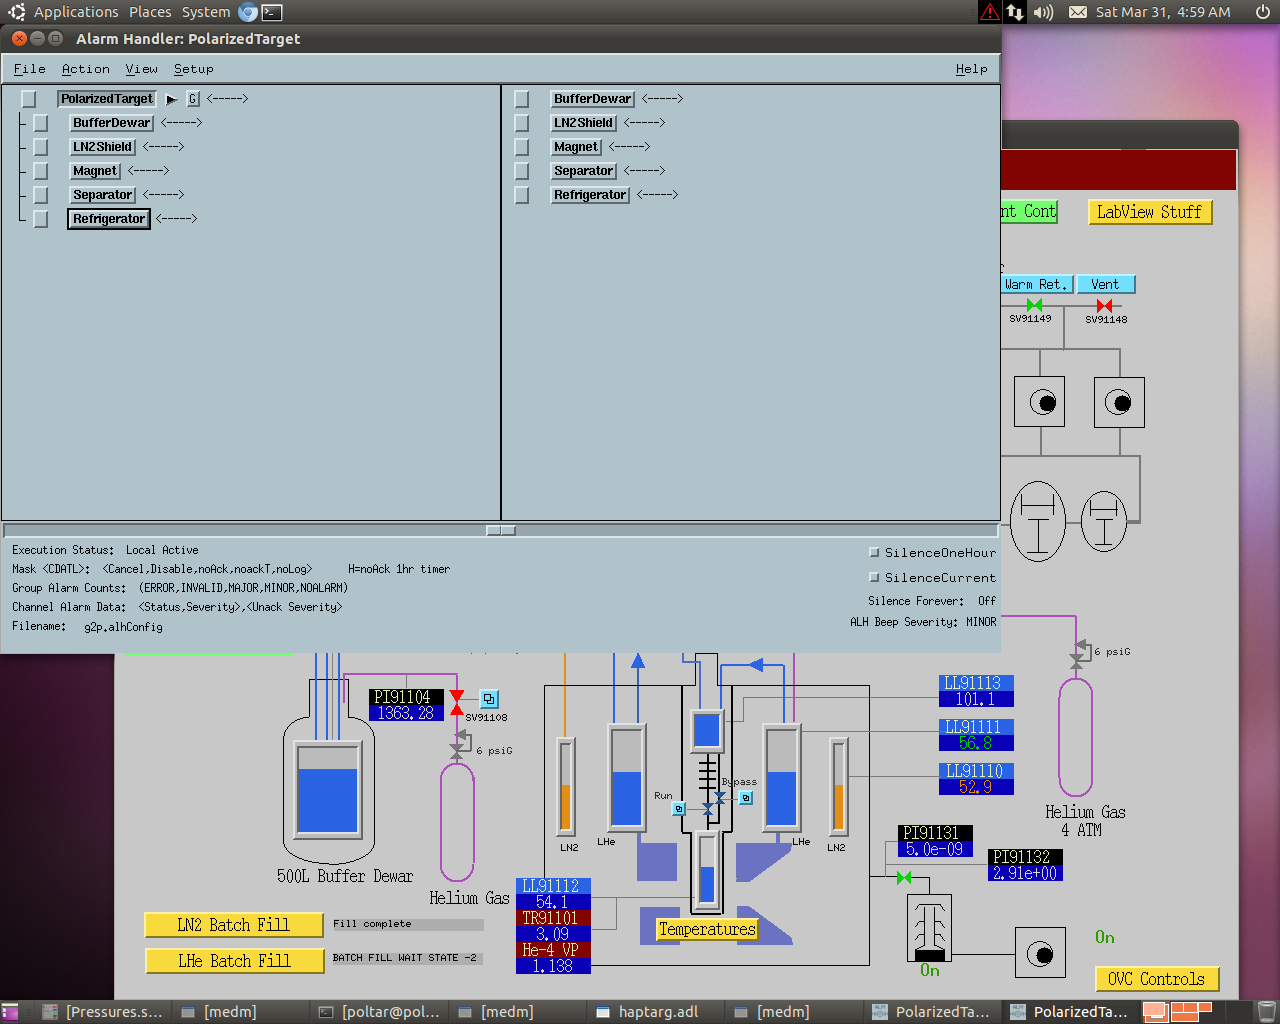Click the turbo pump symbol marked On

click(x=930, y=928)
